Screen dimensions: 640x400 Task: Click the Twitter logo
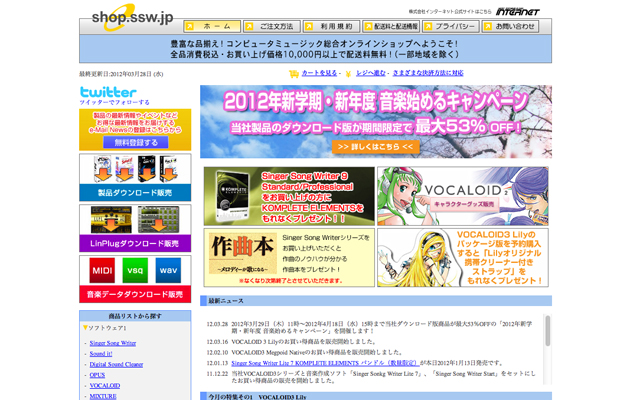(x=108, y=92)
